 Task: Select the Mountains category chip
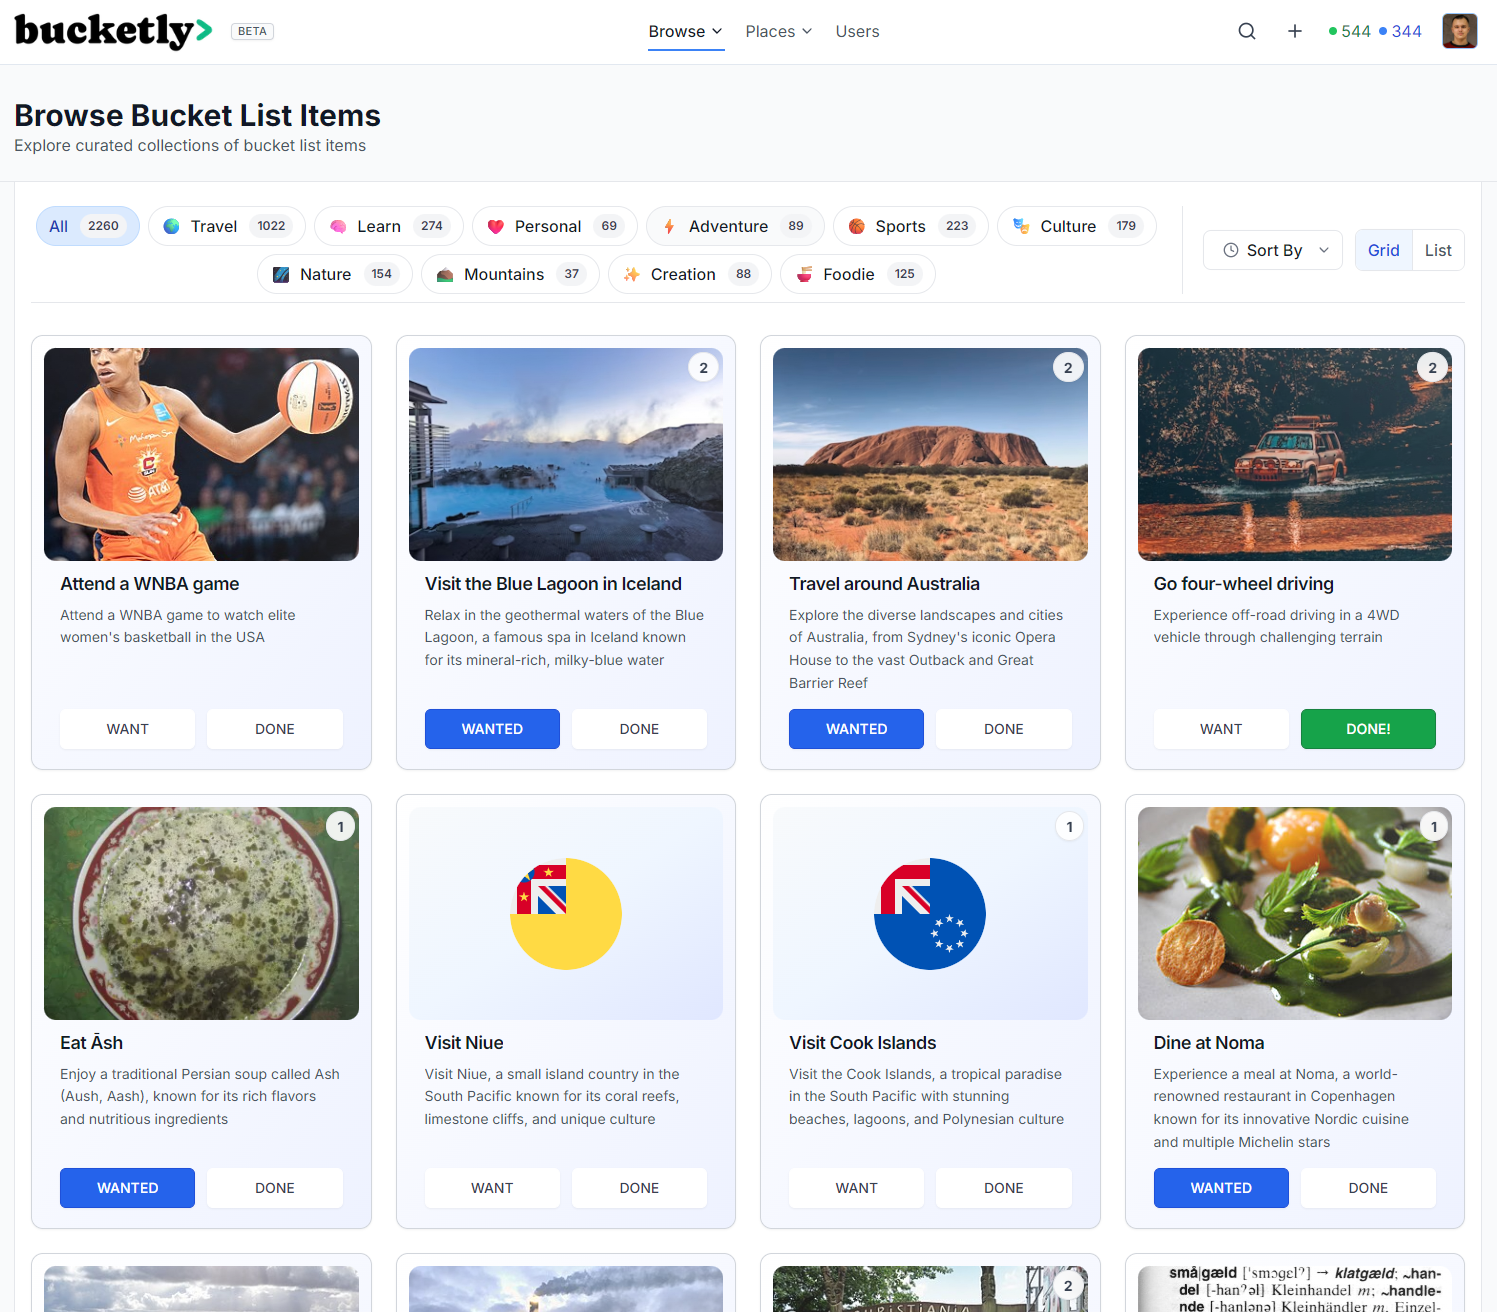(510, 274)
